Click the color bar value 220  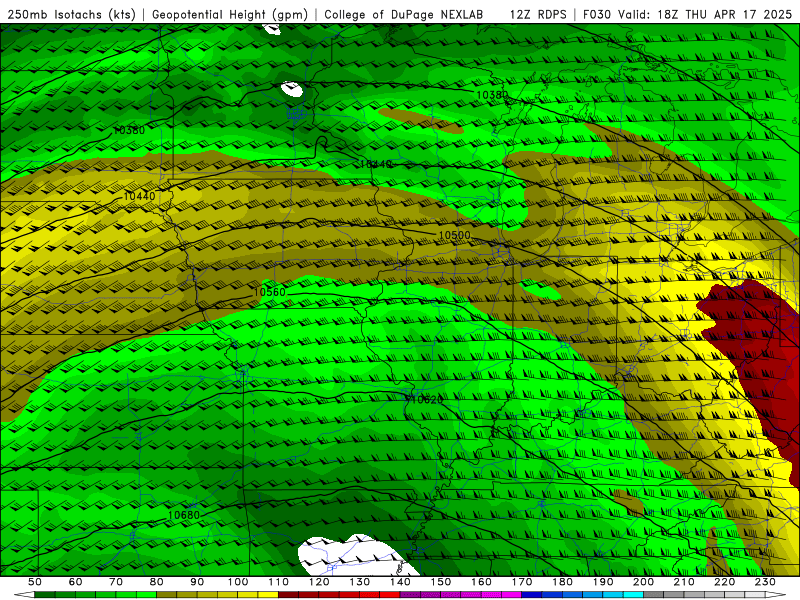pos(724,582)
